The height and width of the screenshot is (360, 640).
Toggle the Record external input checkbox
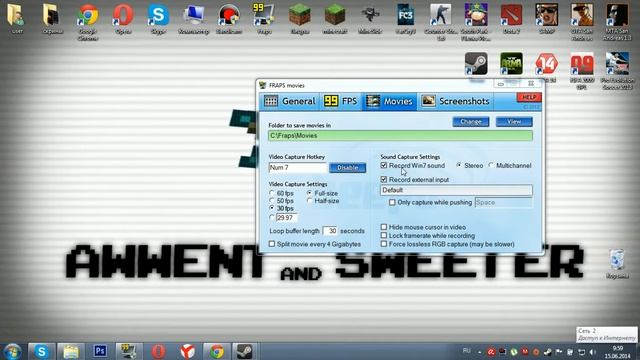pyautogui.click(x=384, y=180)
